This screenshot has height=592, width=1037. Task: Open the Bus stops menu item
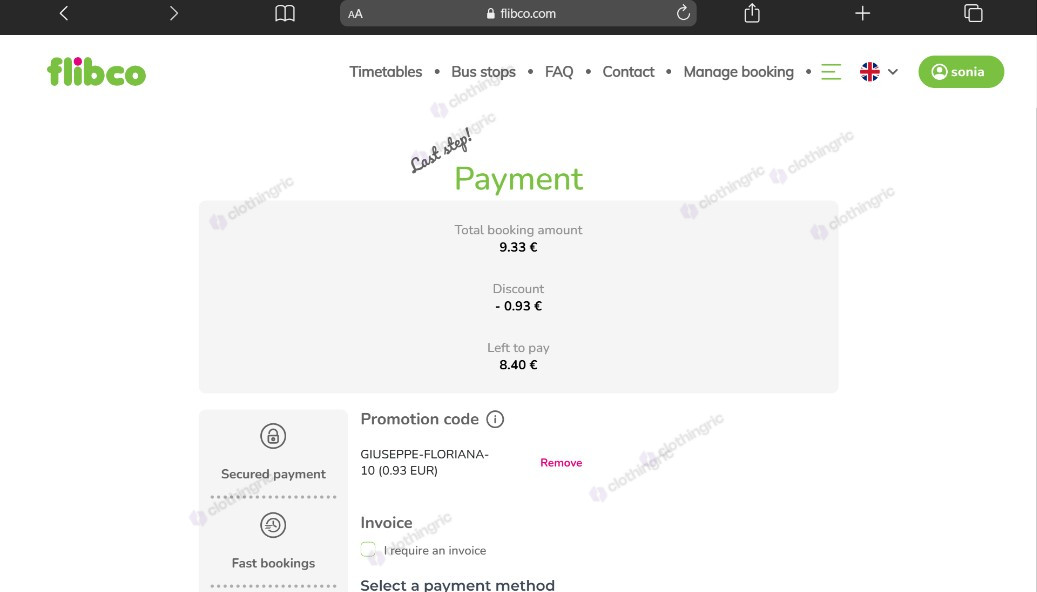click(x=483, y=71)
